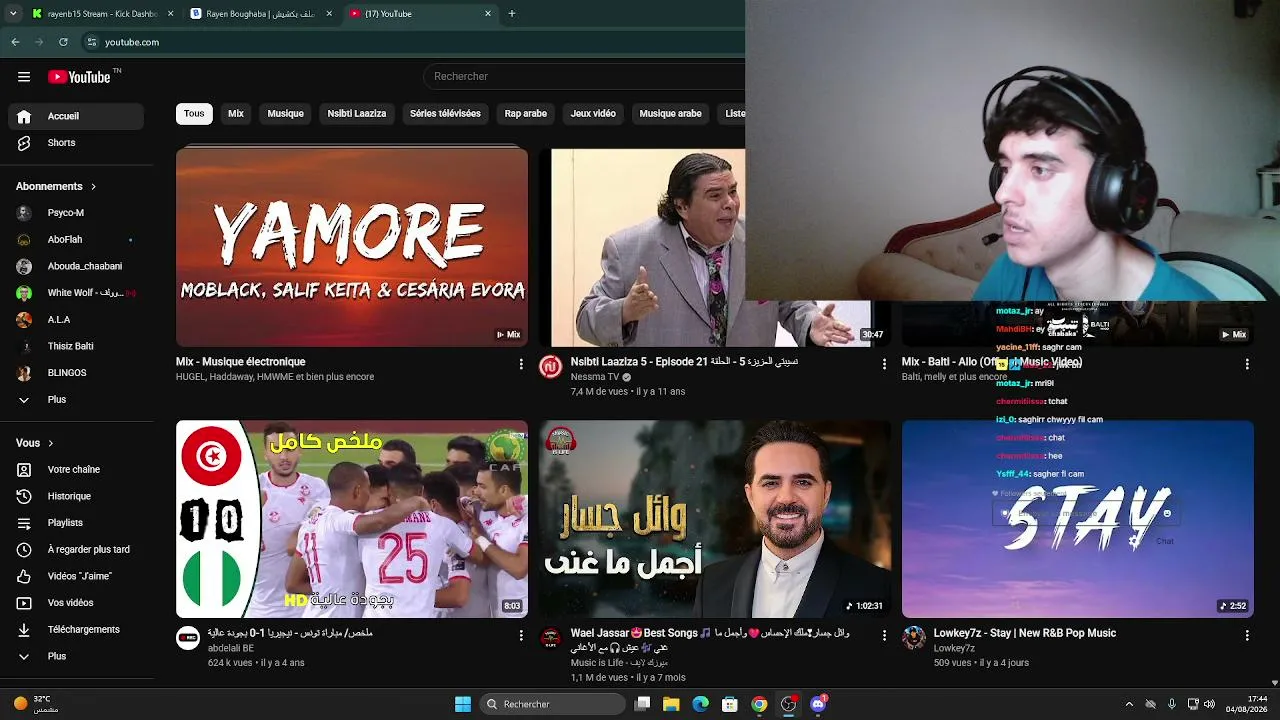Viewport: 1280px width, 720px height.
Task: Open the Historique page
Action: click(x=76, y=496)
